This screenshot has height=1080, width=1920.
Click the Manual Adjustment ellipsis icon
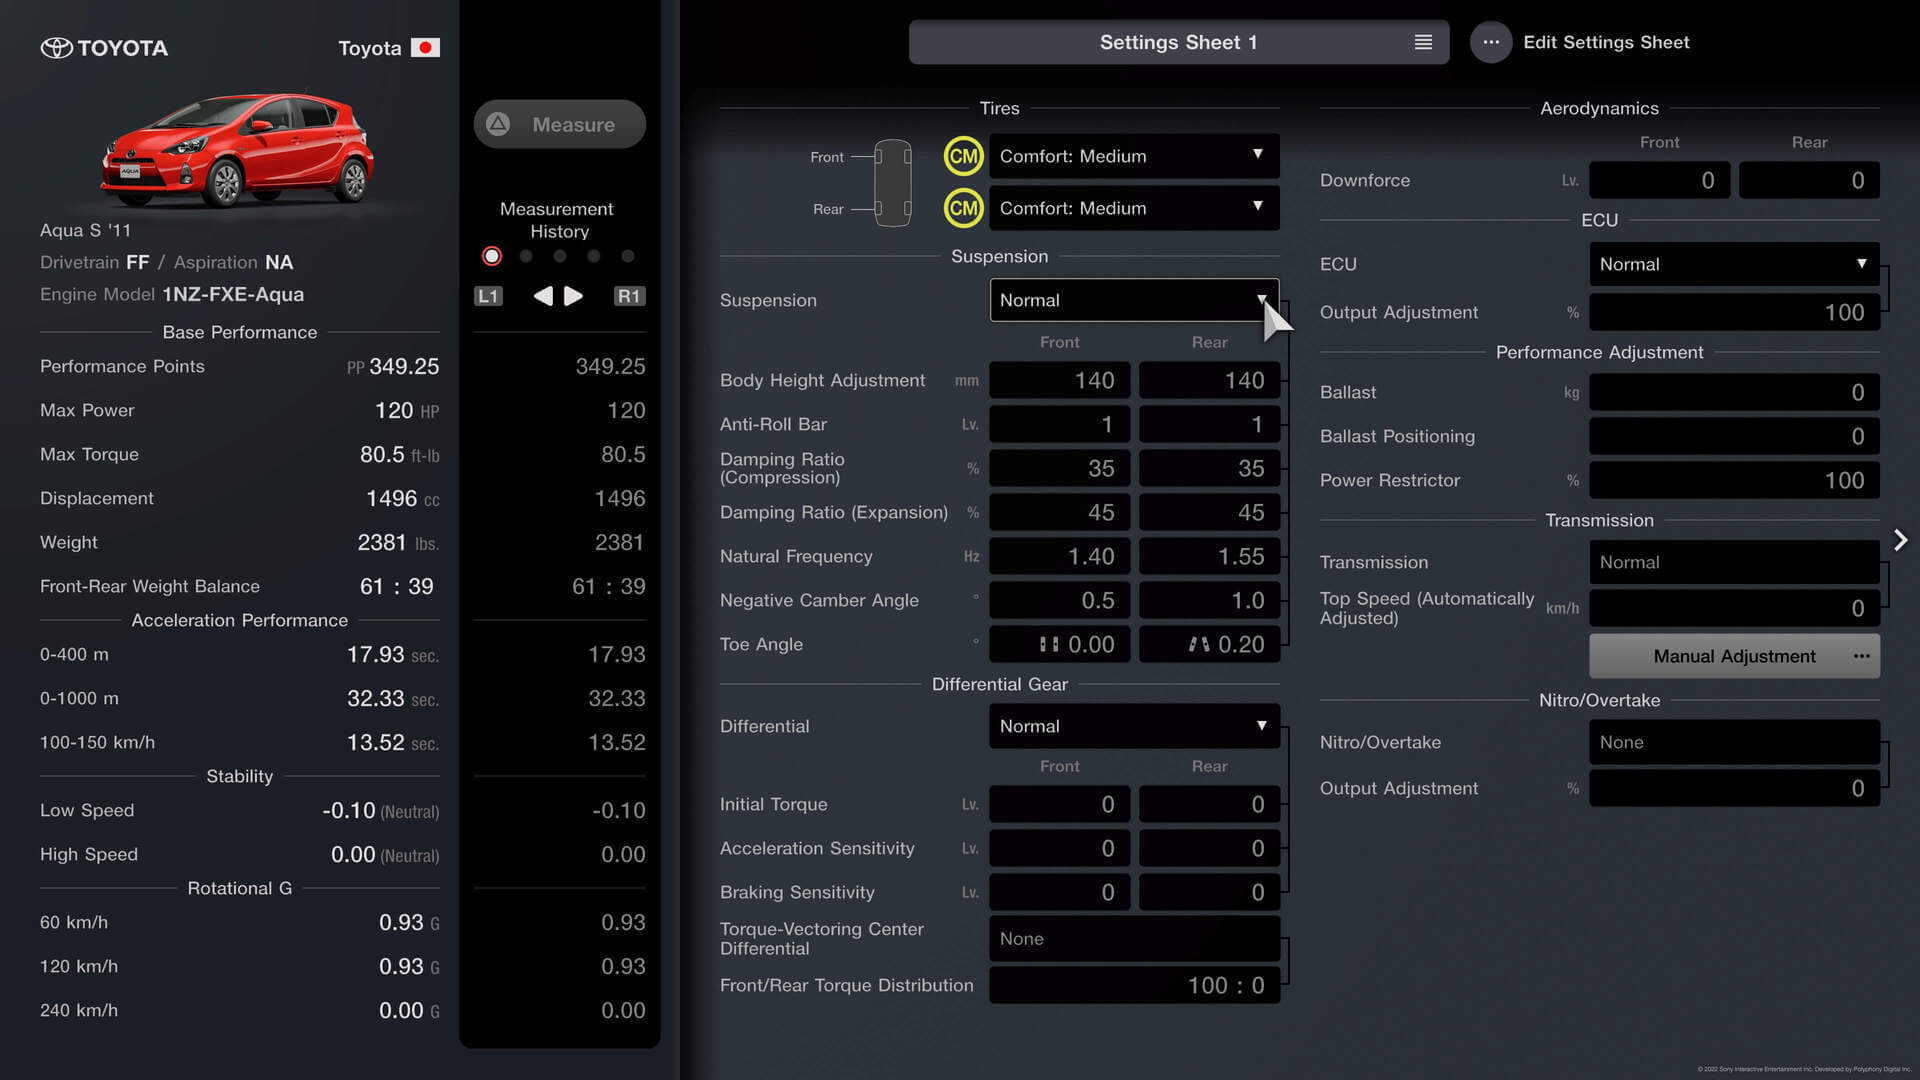coord(1861,657)
